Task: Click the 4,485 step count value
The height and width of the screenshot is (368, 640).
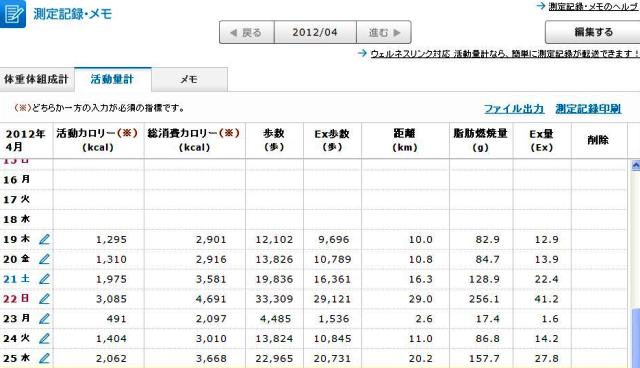Action: (276, 319)
